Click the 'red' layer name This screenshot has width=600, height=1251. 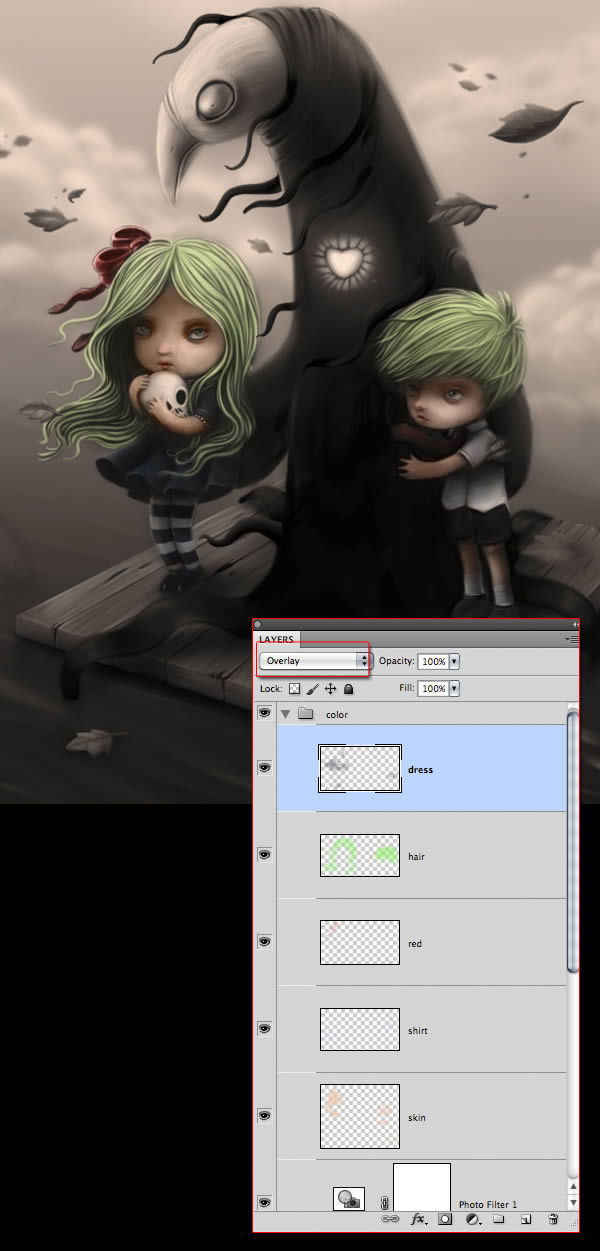[x=415, y=944]
